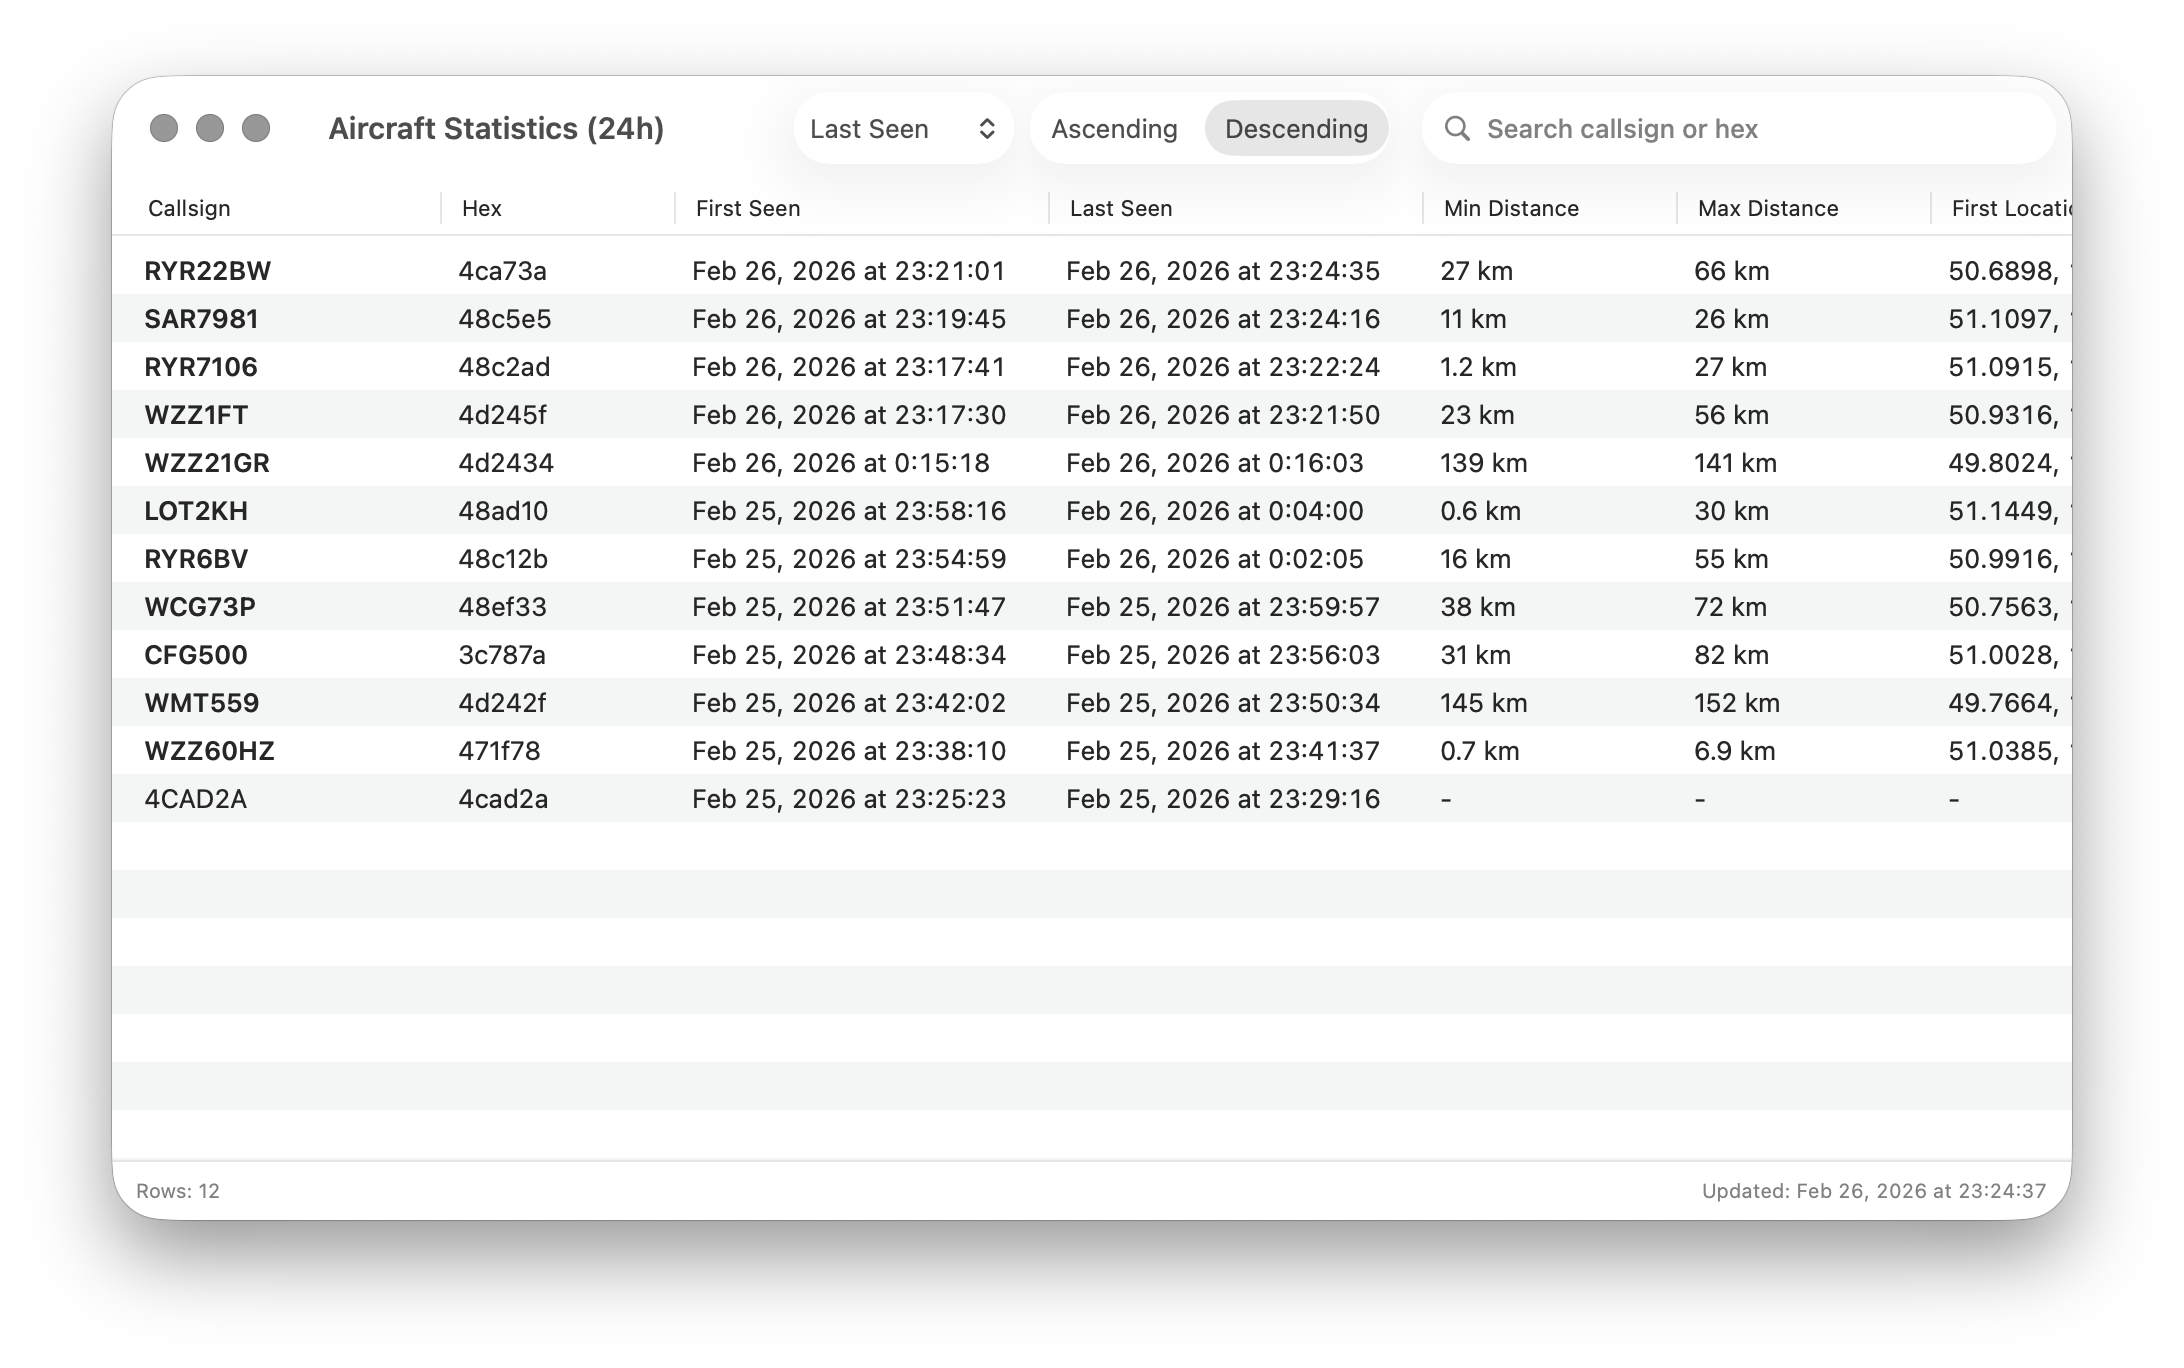Click the search callsign or hex input field
2184x1368 pixels.
pyautogui.click(x=1700, y=128)
